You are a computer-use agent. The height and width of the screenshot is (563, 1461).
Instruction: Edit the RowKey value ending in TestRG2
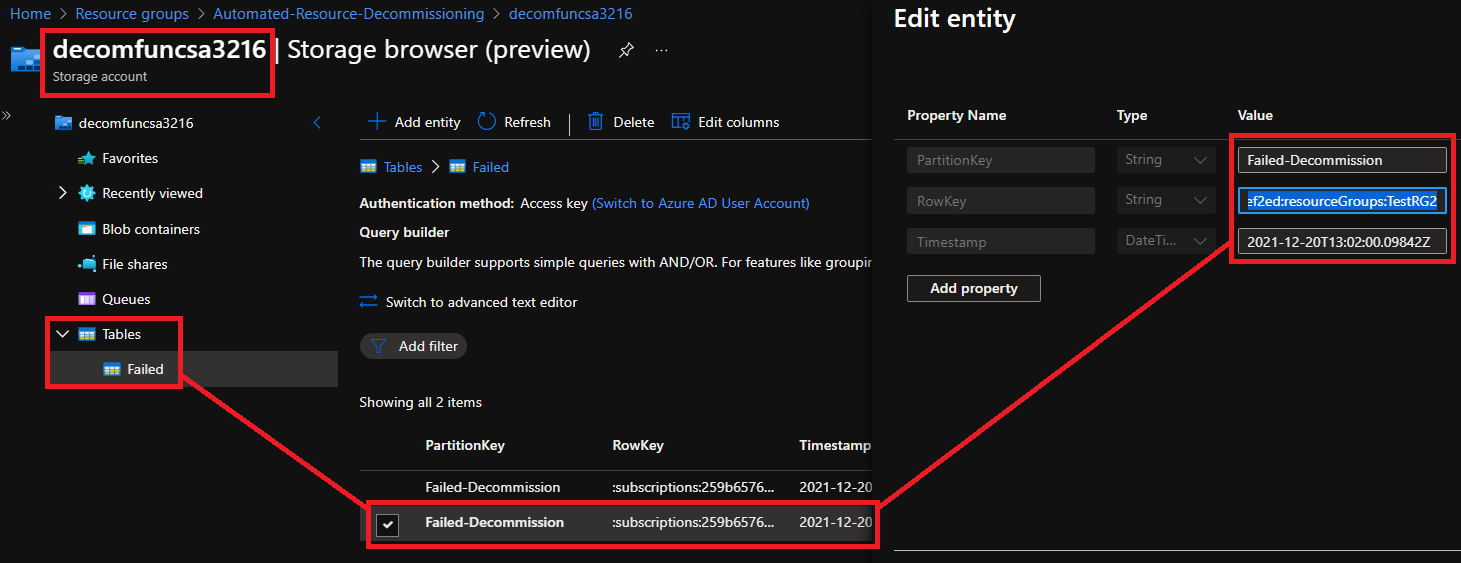tap(1342, 201)
